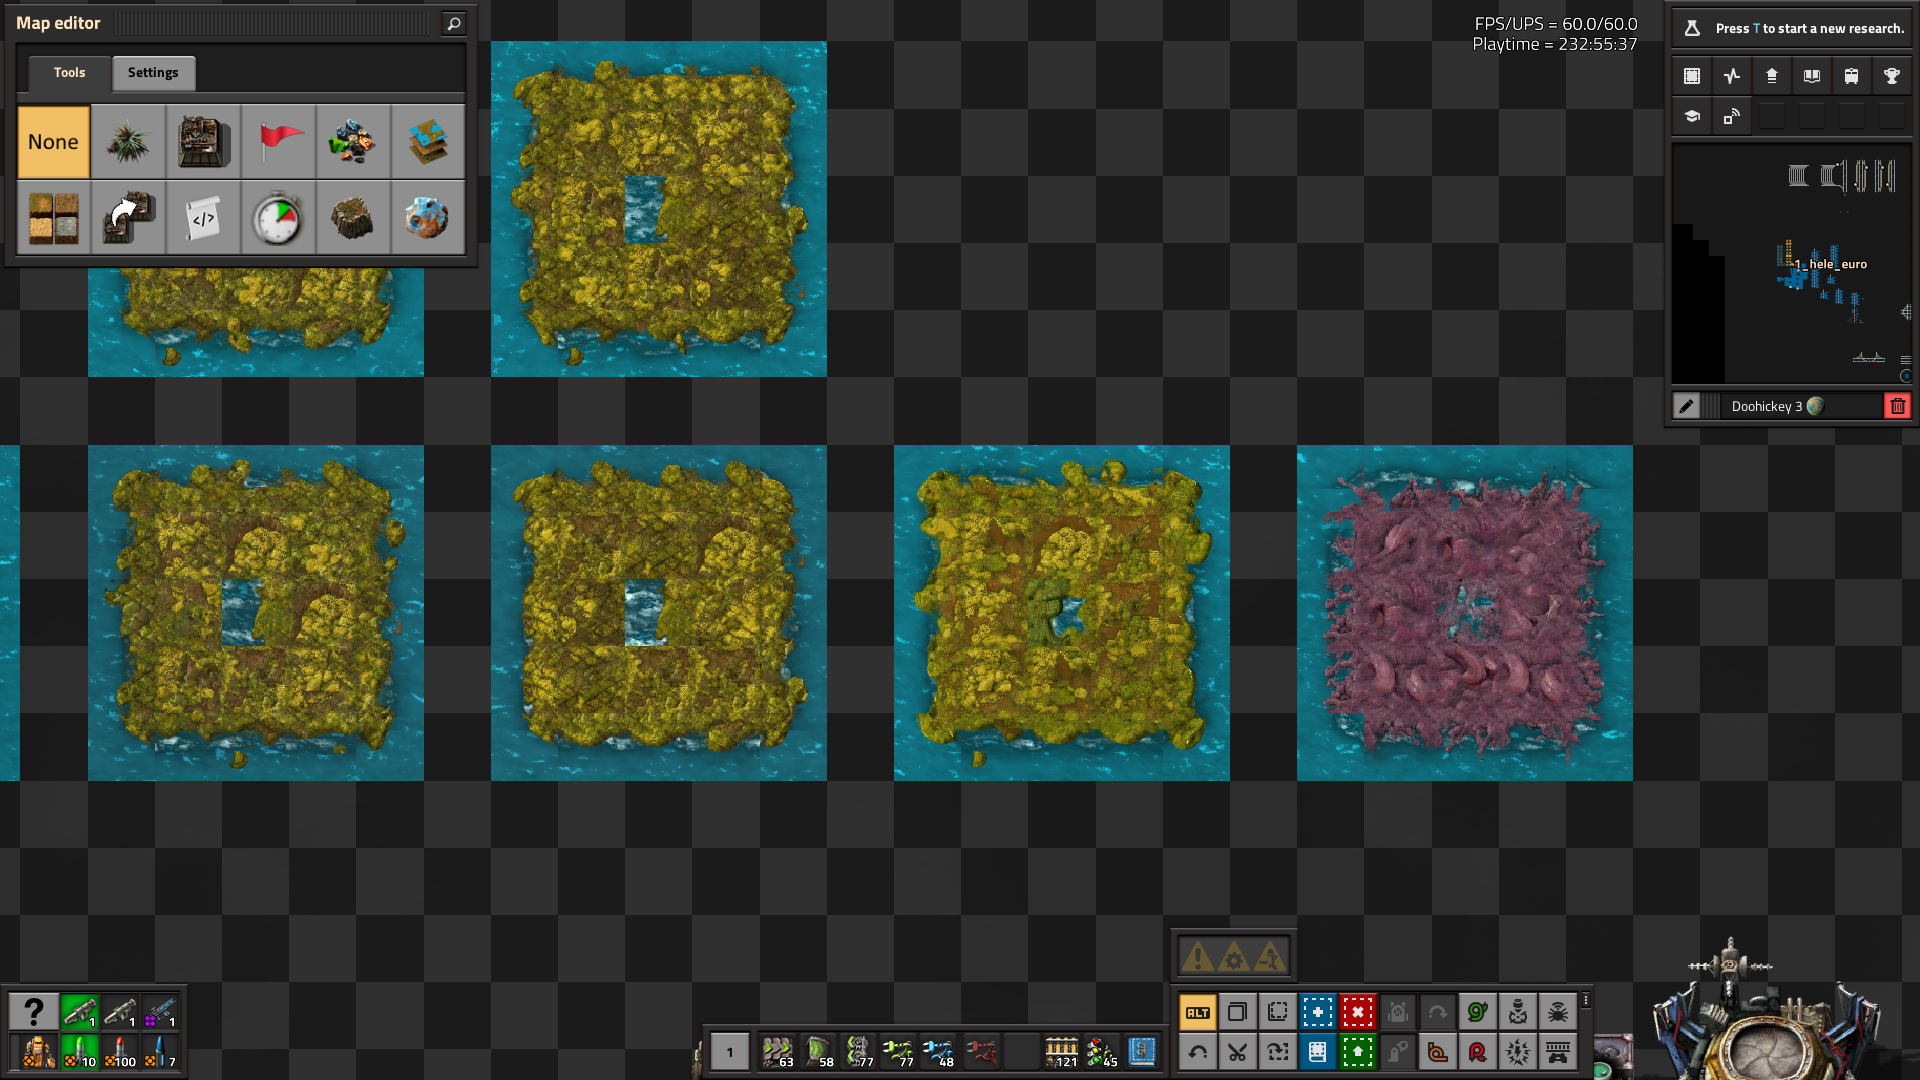Open the graduation cap tips icon
This screenshot has width=1920, height=1080.
(x=1692, y=116)
